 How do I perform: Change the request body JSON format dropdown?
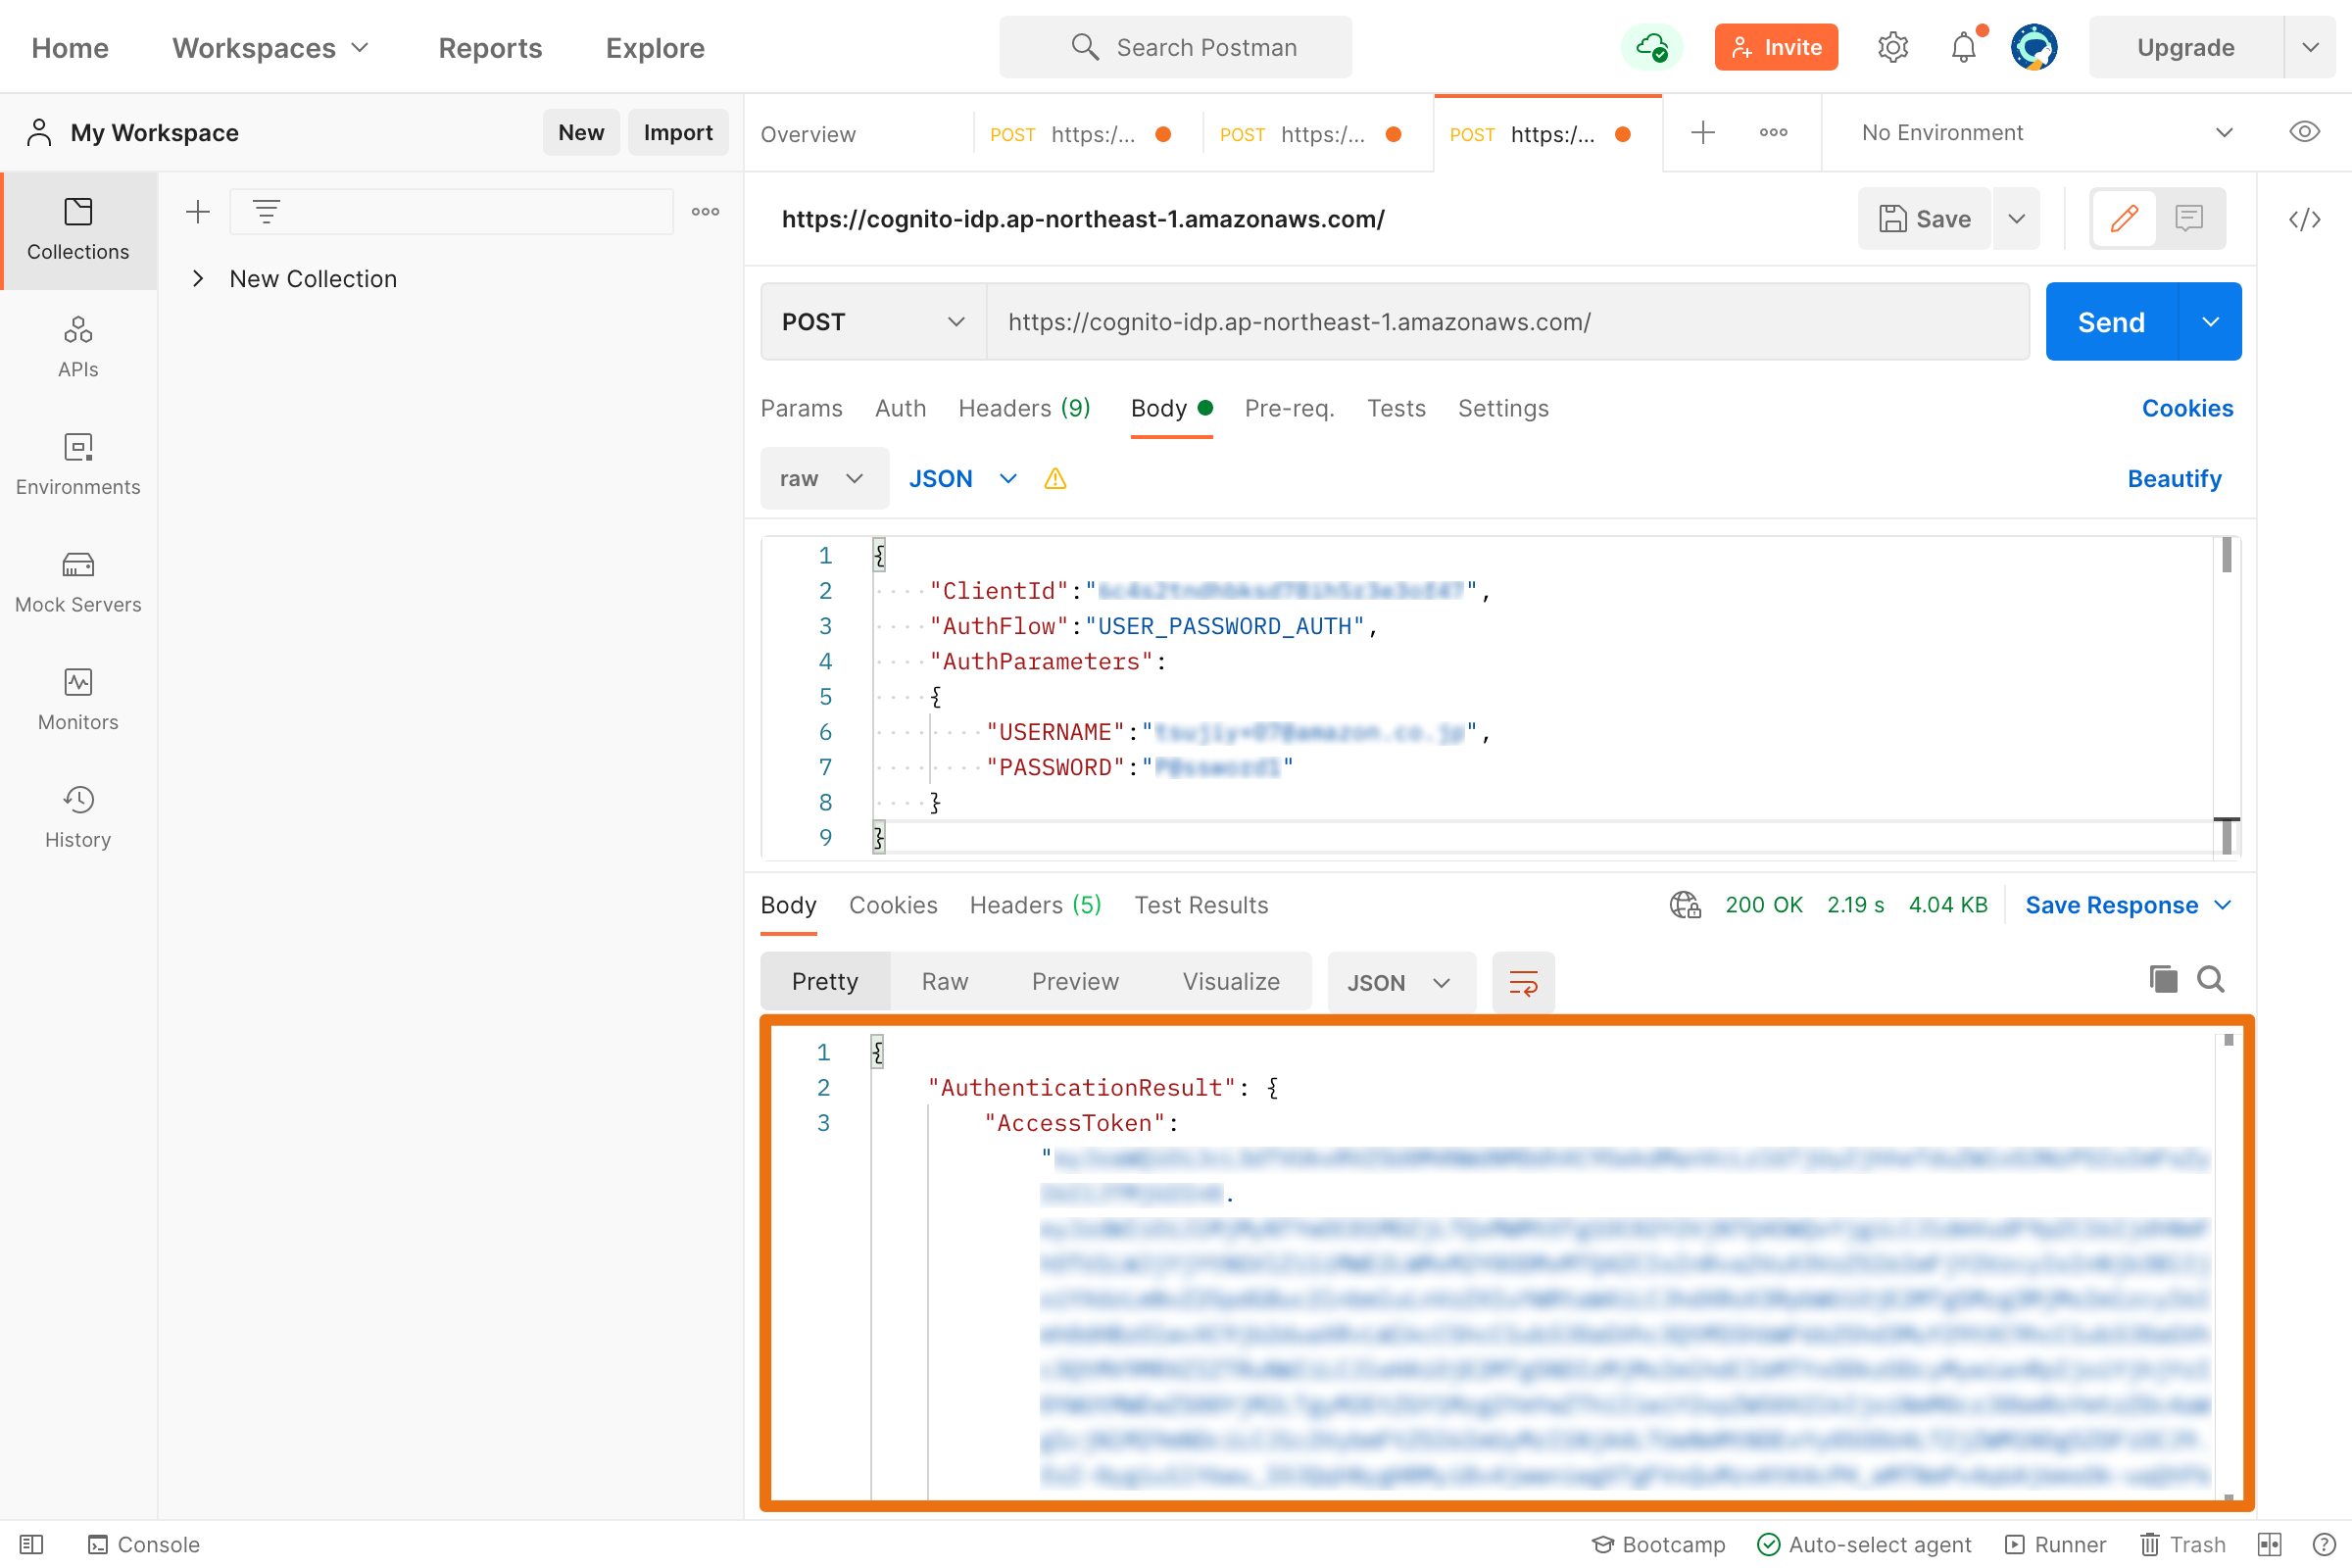962,479
